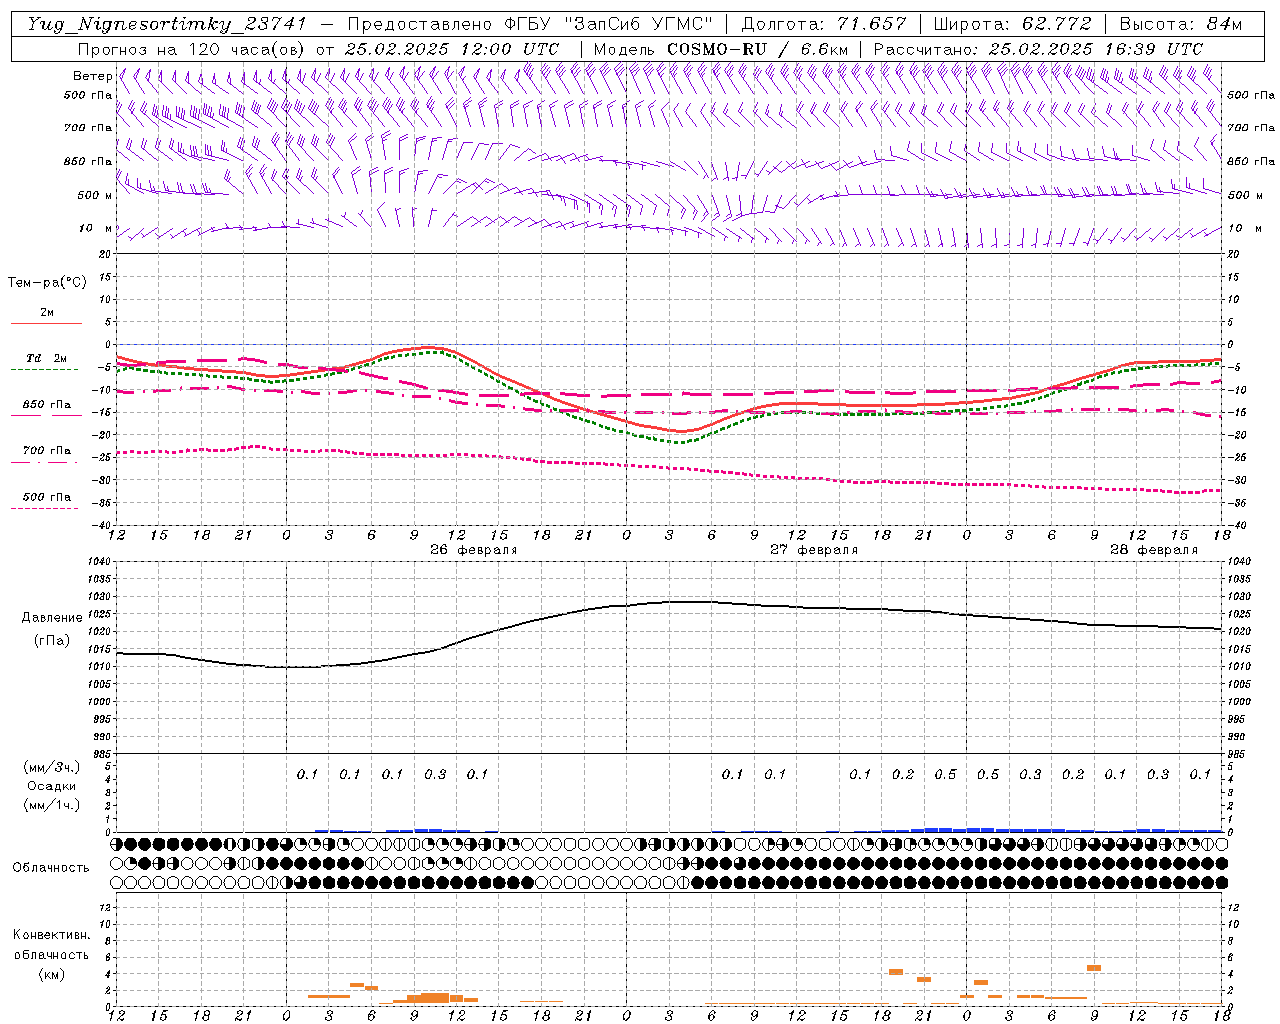This screenshot has height=1024, width=1280.
Task: Click 20 on the right temperature axis
Action: click(x=1235, y=254)
